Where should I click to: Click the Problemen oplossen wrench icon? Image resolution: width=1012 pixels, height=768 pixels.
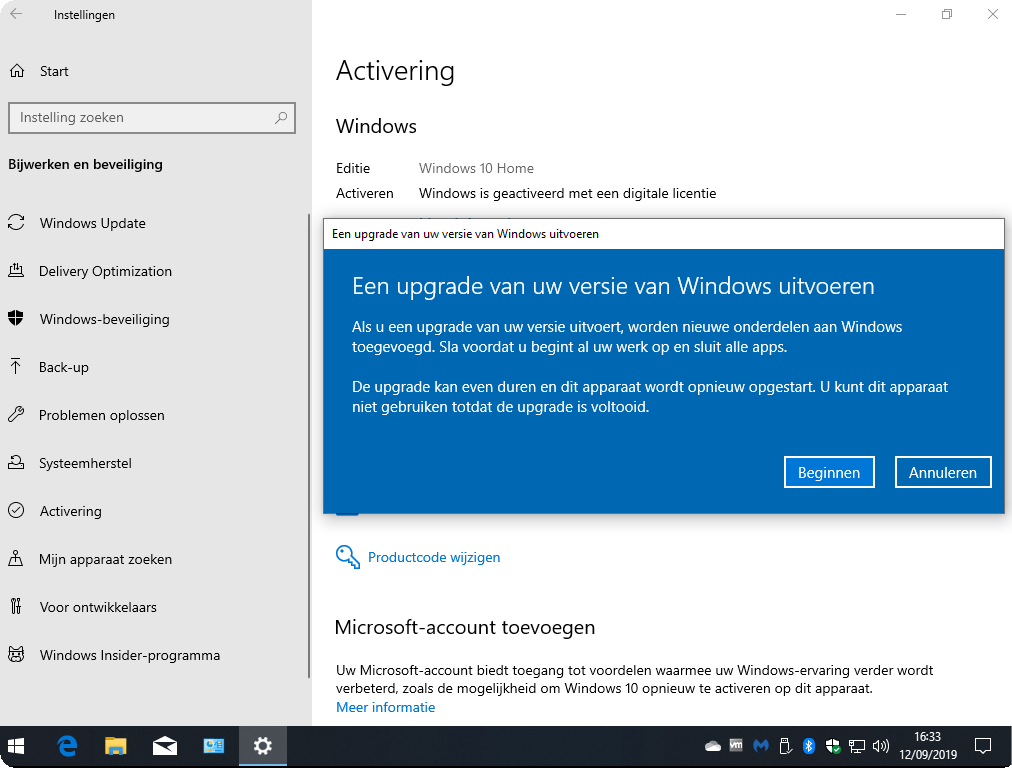[x=16, y=415]
